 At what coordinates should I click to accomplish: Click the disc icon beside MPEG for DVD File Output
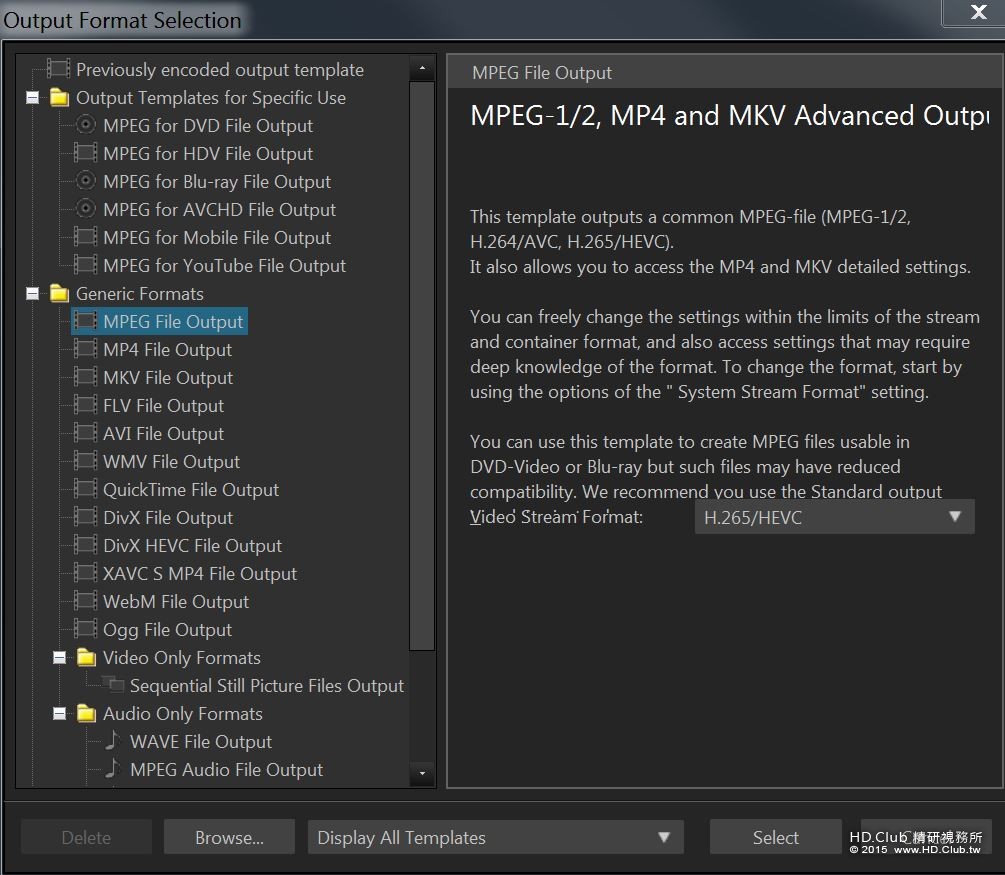click(x=85, y=124)
